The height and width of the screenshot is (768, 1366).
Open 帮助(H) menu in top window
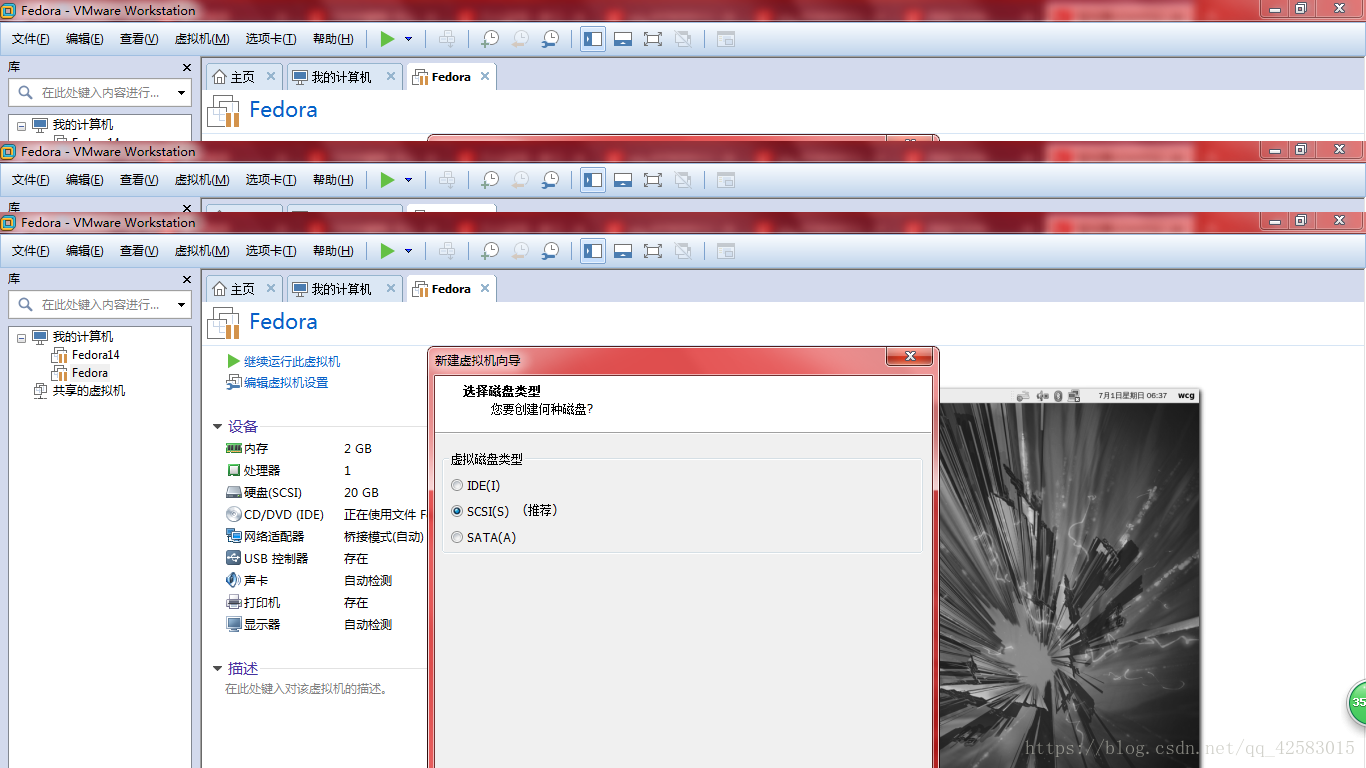[x=333, y=39]
